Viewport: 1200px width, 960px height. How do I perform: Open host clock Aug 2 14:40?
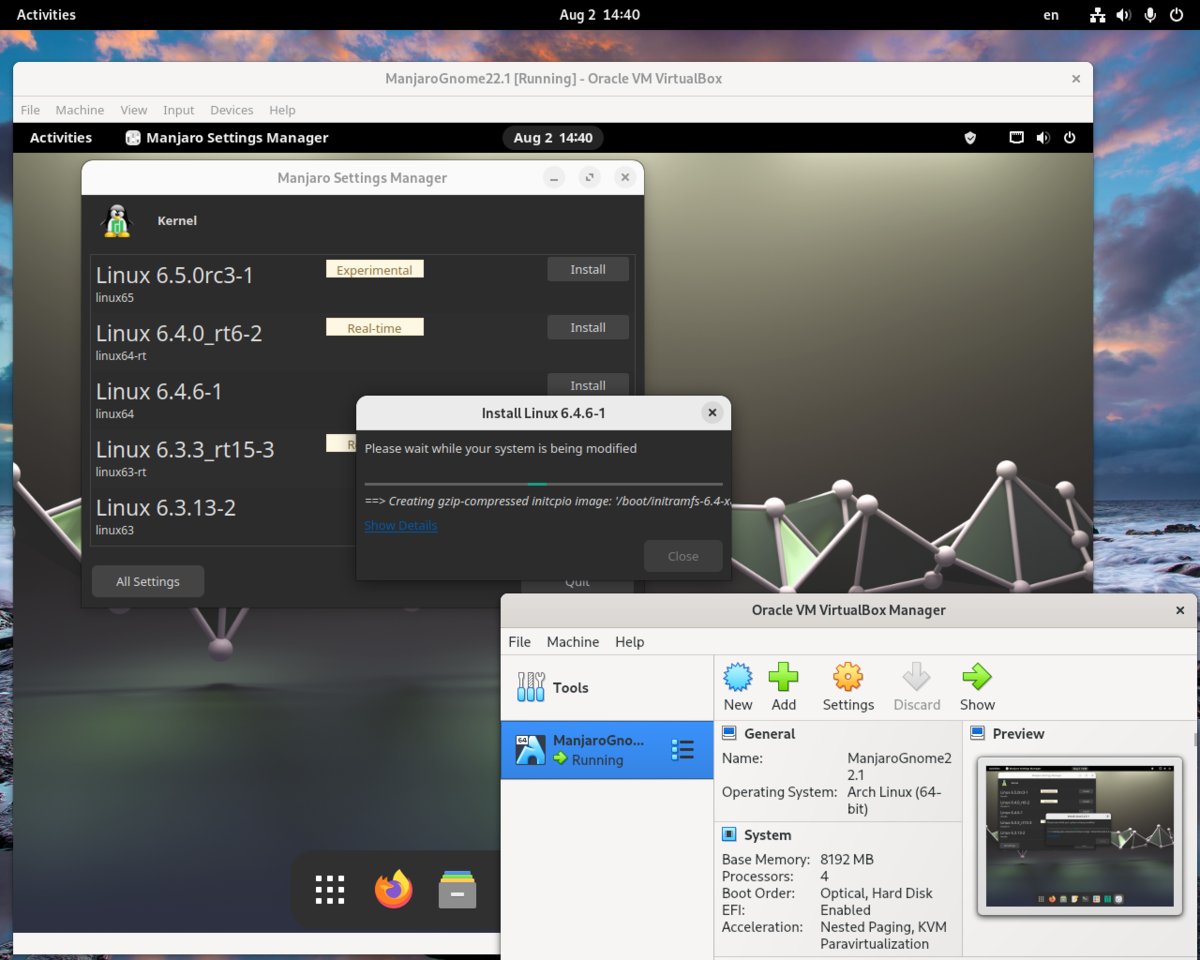pyautogui.click(x=600, y=15)
